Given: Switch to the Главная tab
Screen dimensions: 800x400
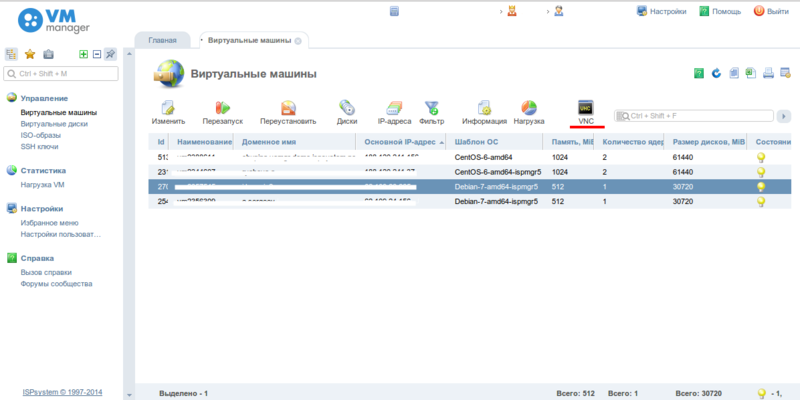Looking at the screenshot, I should tap(162, 40).
